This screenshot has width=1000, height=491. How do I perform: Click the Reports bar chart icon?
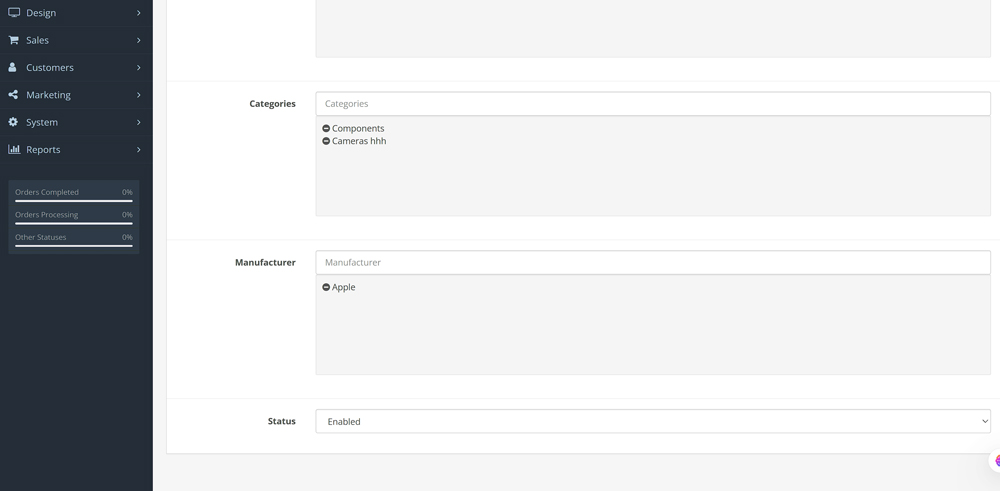14,149
